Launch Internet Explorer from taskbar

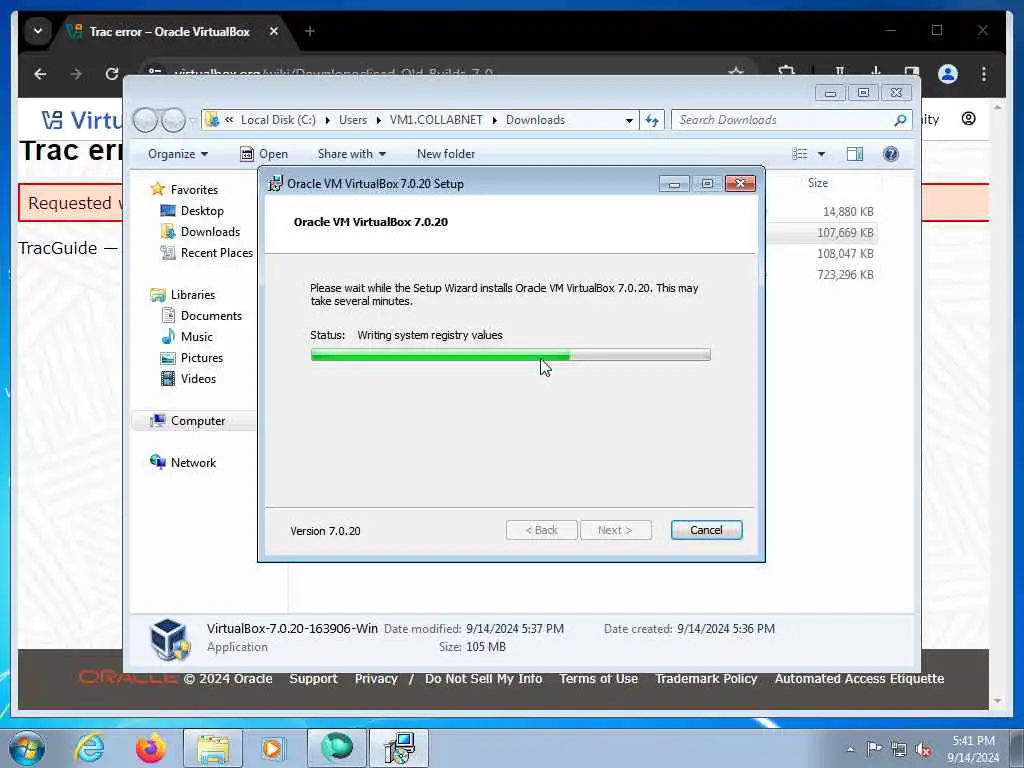[89, 748]
